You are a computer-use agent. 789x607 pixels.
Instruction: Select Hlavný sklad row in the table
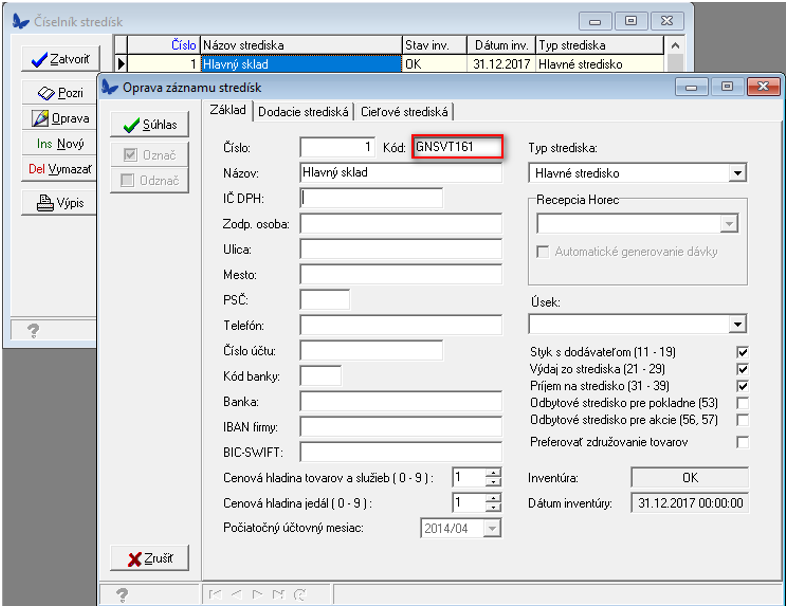tap(300, 64)
